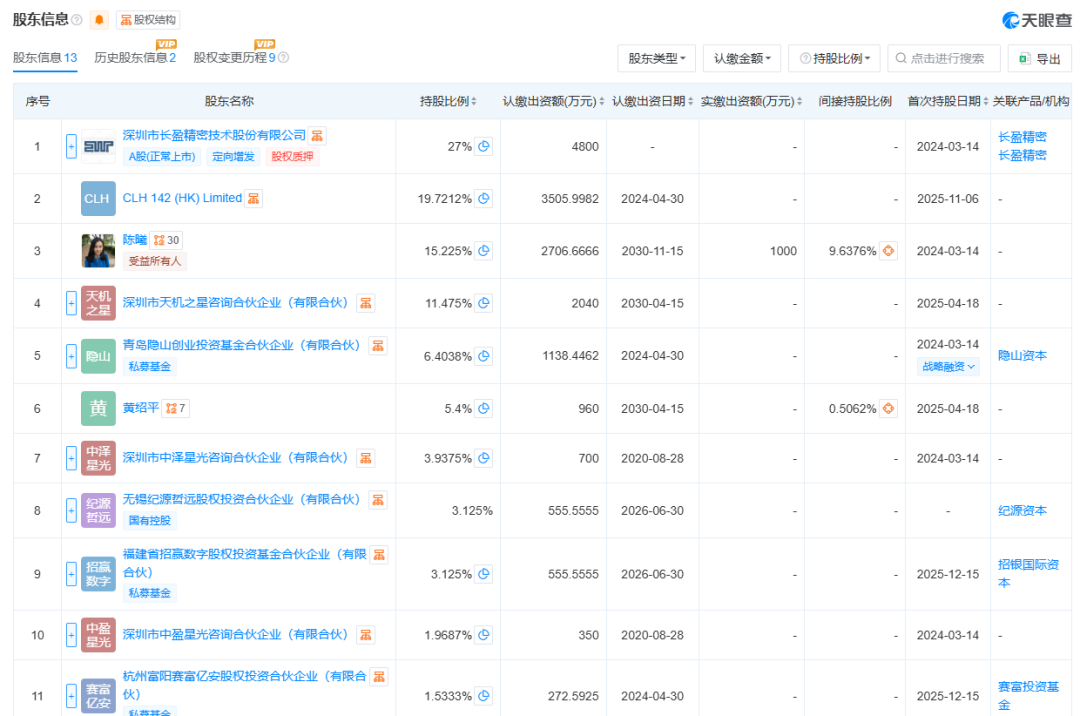Image resolution: width=1080 pixels, height=716 pixels.
Task: Click the 天眼查 logo
Action: [x=1037, y=21]
